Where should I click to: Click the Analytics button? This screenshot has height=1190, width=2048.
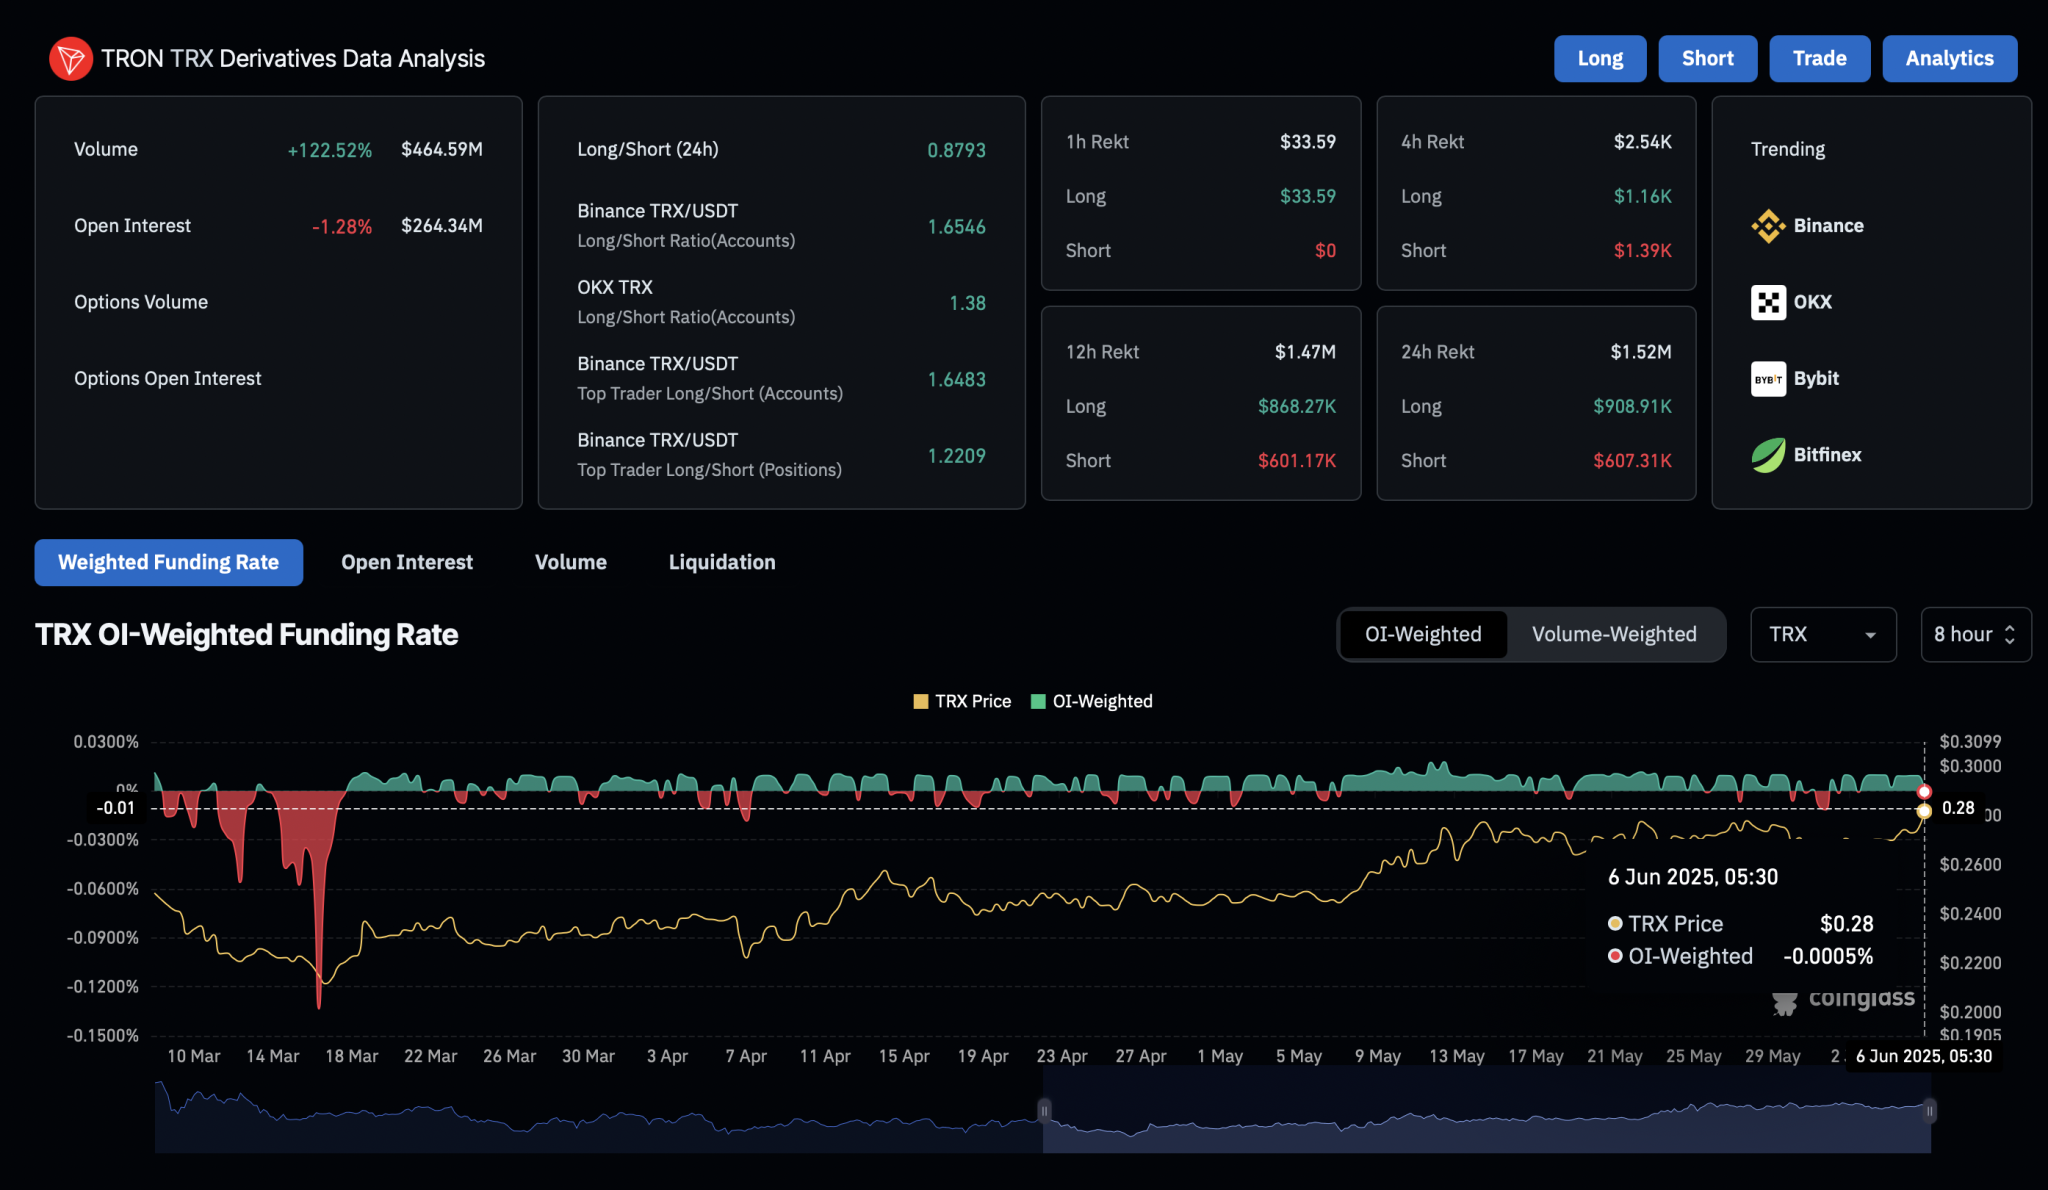[x=1948, y=59]
